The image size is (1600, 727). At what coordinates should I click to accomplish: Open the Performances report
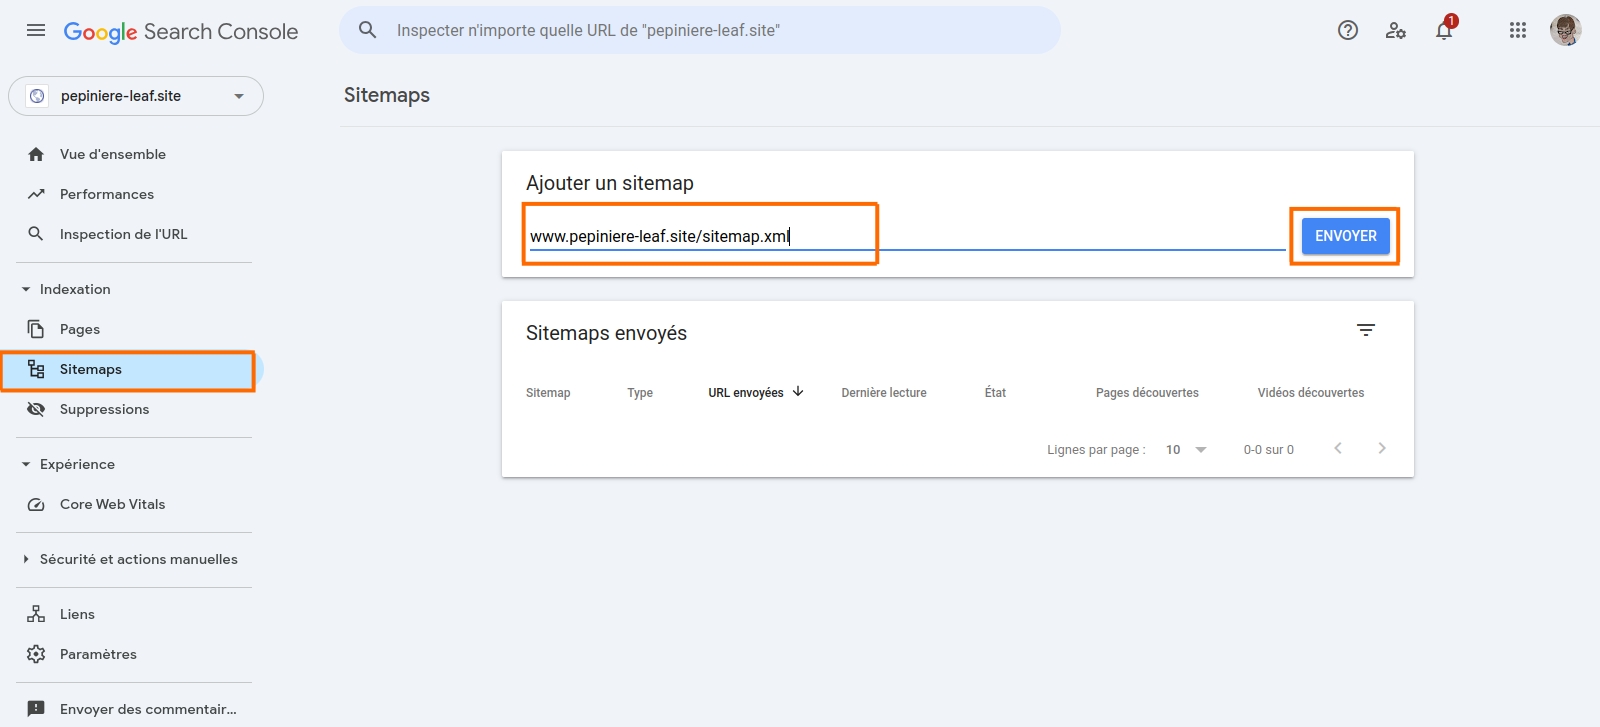pyautogui.click(x=107, y=194)
